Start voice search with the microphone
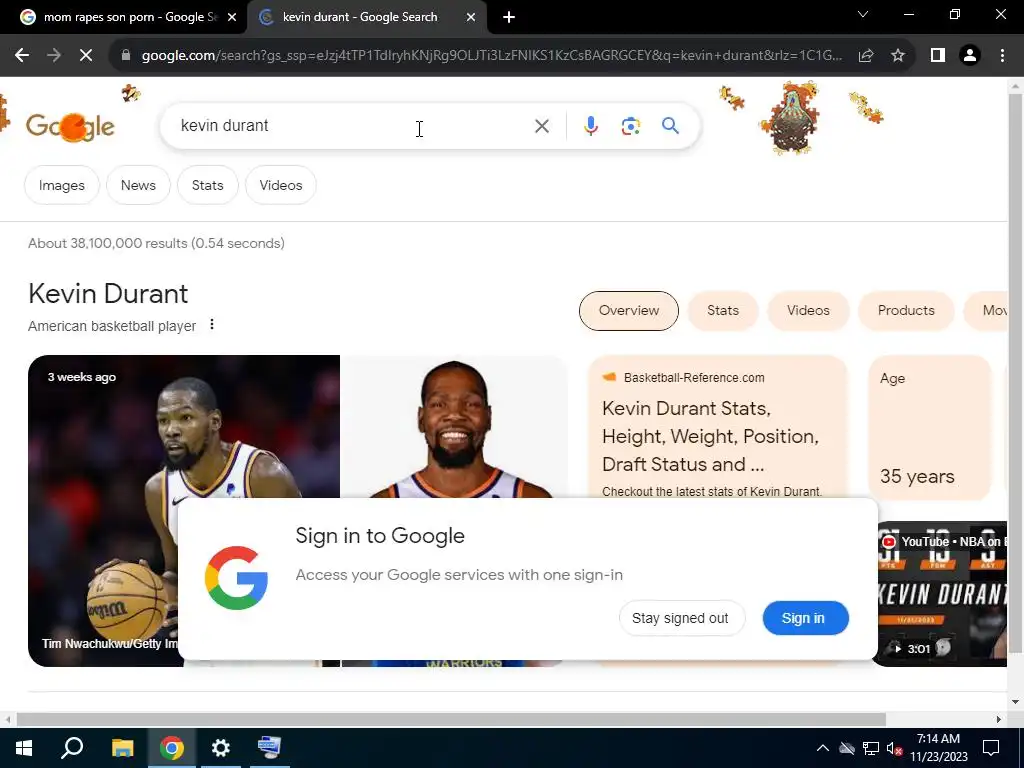 tap(590, 125)
